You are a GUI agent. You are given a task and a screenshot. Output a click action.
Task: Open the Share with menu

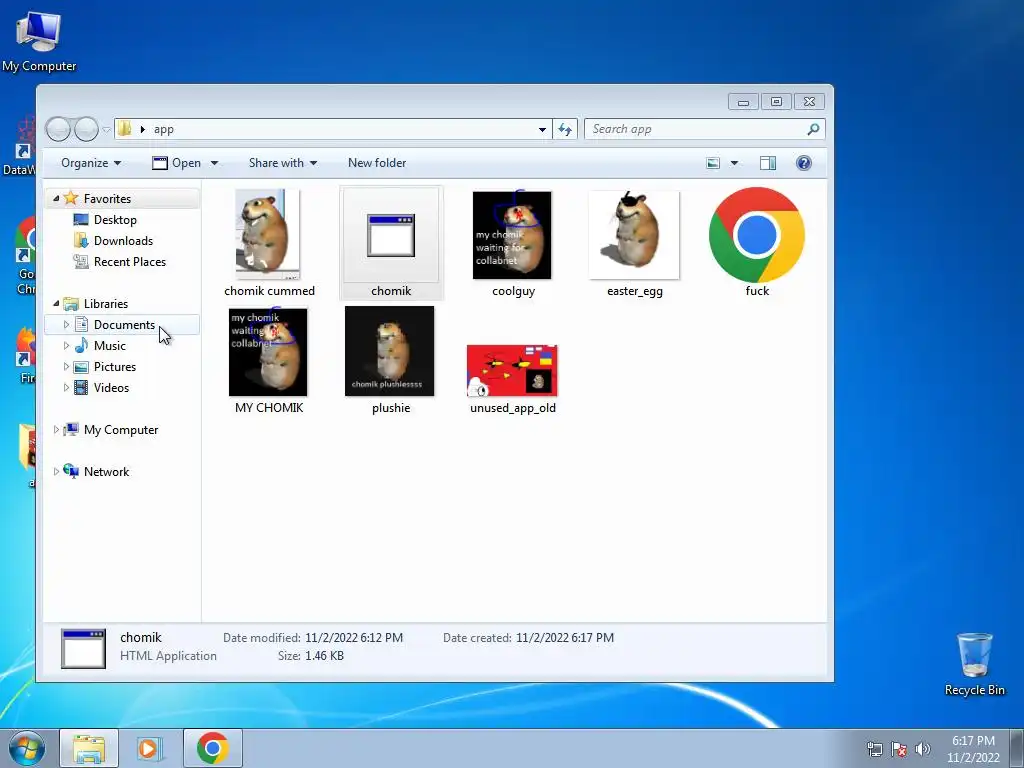(283, 163)
